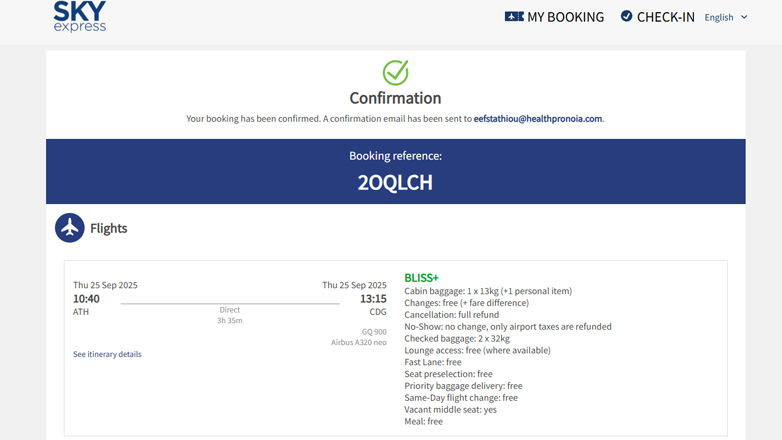Click the 13:15 arrival time
This screenshot has width=782, height=440.
tap(373, 299)
